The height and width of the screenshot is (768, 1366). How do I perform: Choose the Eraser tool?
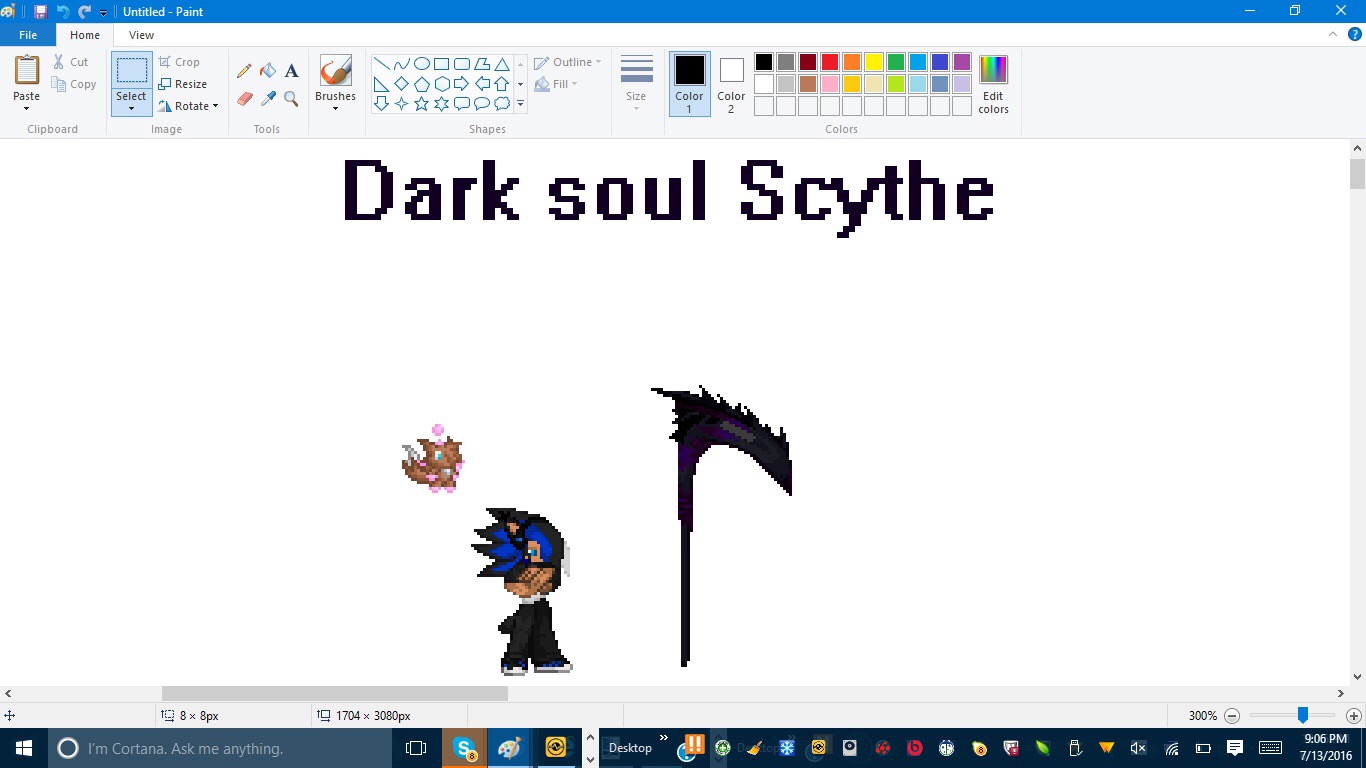click(244, 98)
